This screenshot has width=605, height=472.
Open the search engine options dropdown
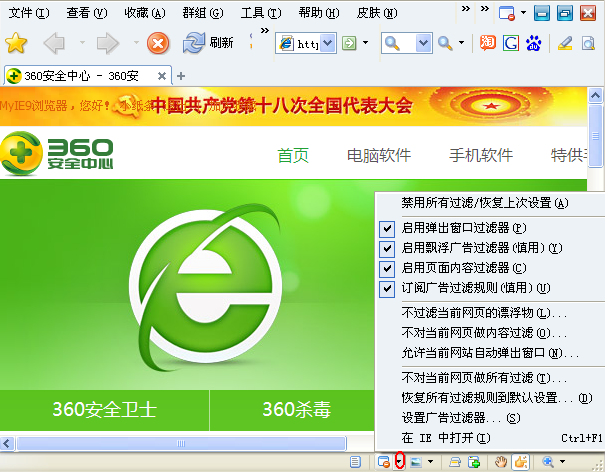461,42
